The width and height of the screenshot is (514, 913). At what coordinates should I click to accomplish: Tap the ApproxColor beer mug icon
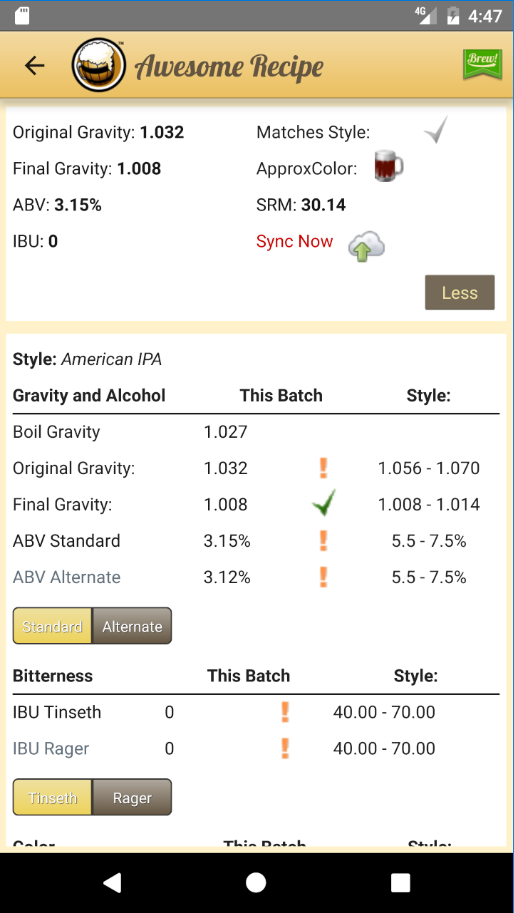(388, 166)
